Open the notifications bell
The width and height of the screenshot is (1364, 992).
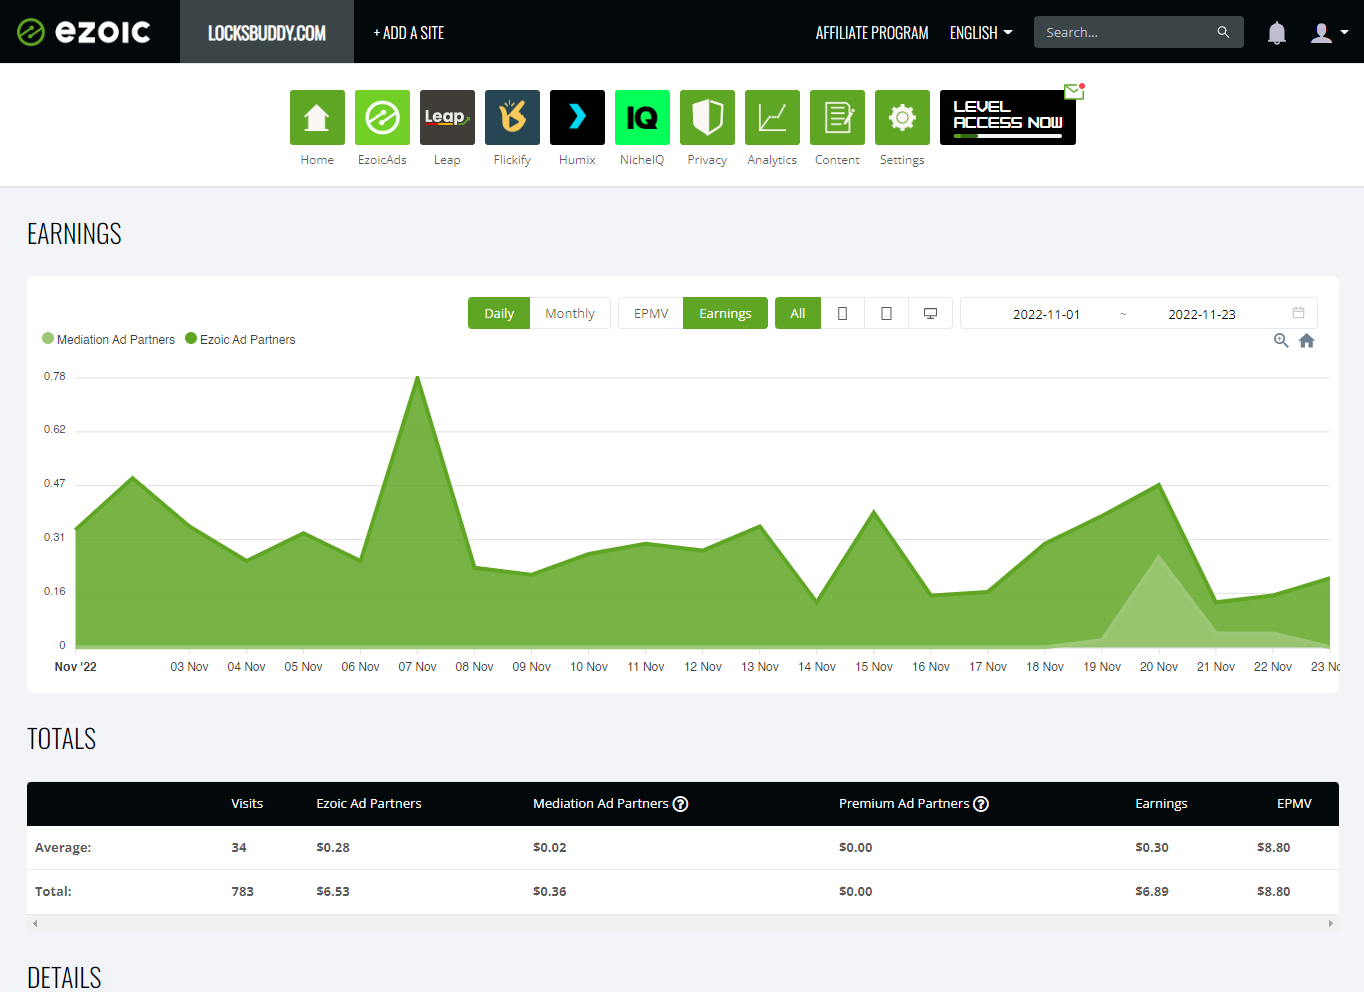point(1277,33)
